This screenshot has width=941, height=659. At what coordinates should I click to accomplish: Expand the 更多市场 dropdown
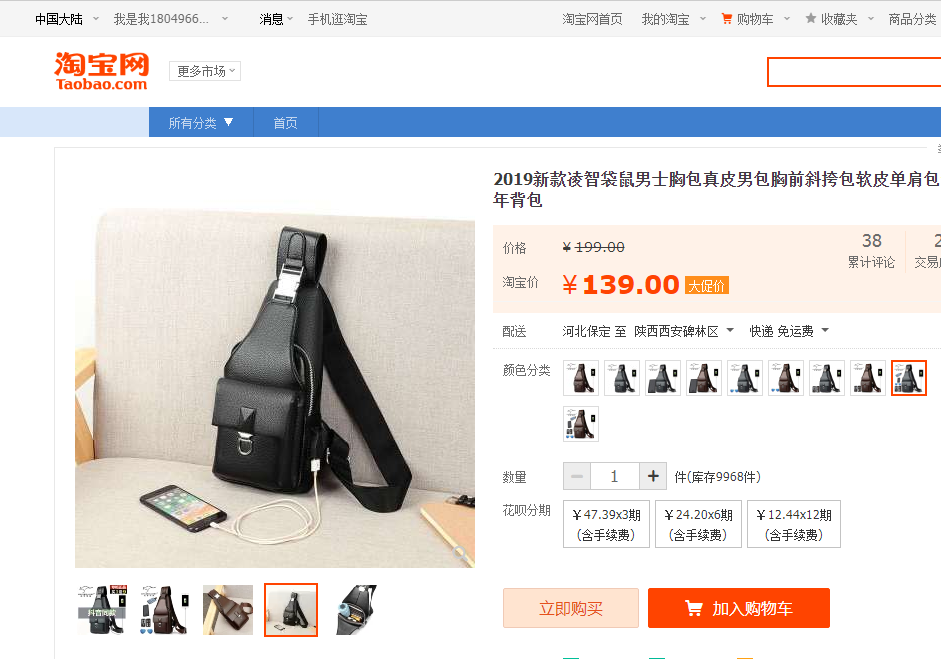(205, 71)
